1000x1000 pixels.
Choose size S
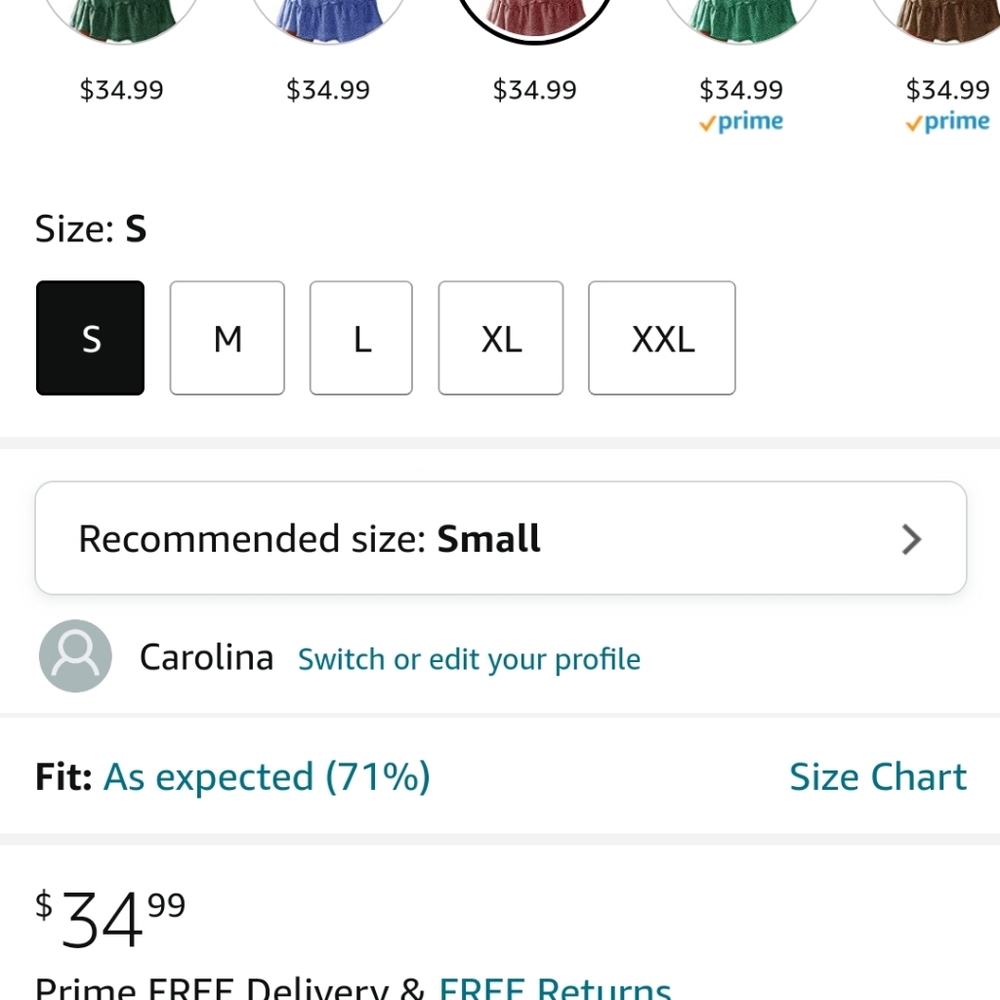click(90, 338)
